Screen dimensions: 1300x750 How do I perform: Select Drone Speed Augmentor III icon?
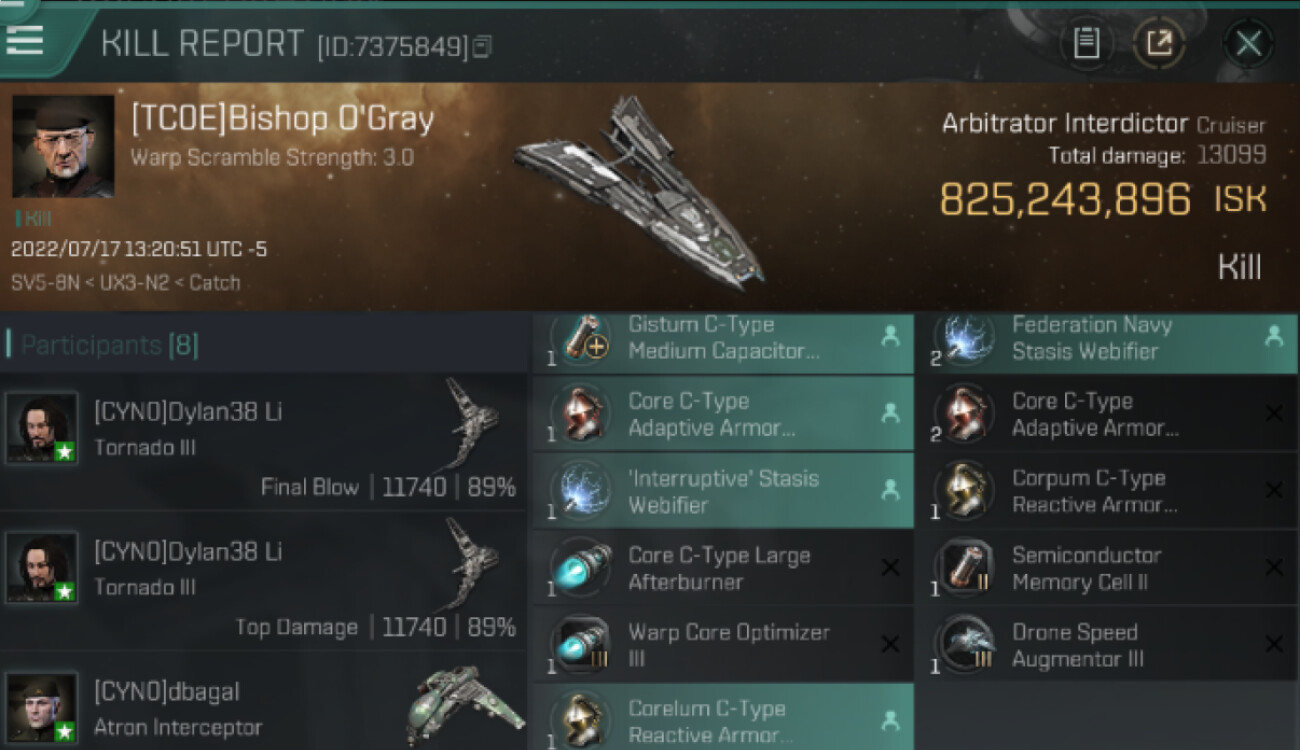[x=964, y=645]
